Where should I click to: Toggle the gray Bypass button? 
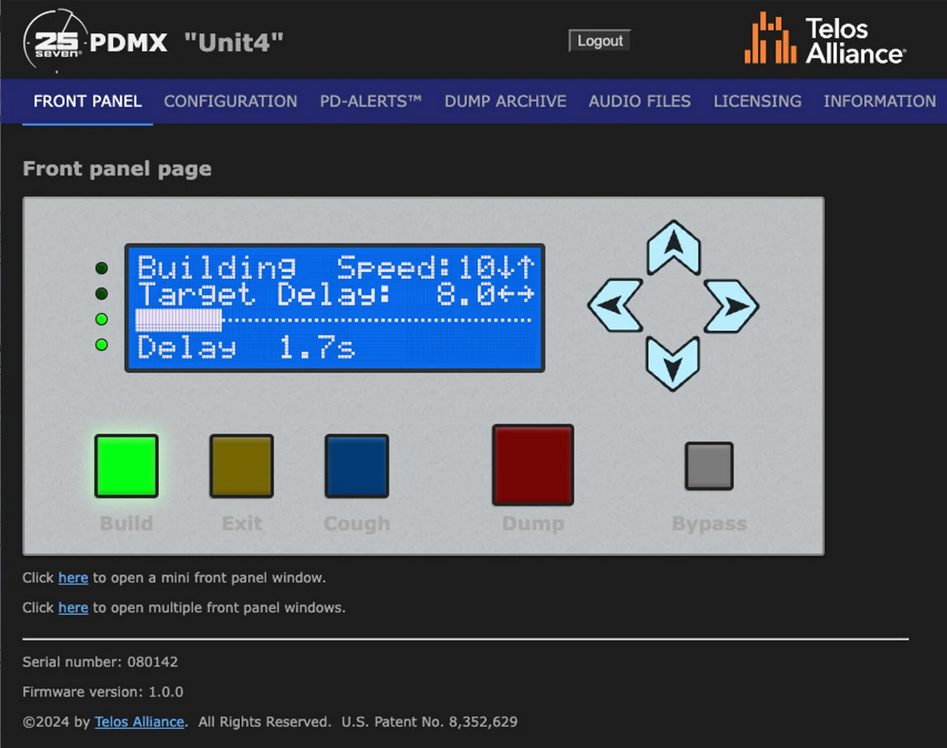point(709,465)
